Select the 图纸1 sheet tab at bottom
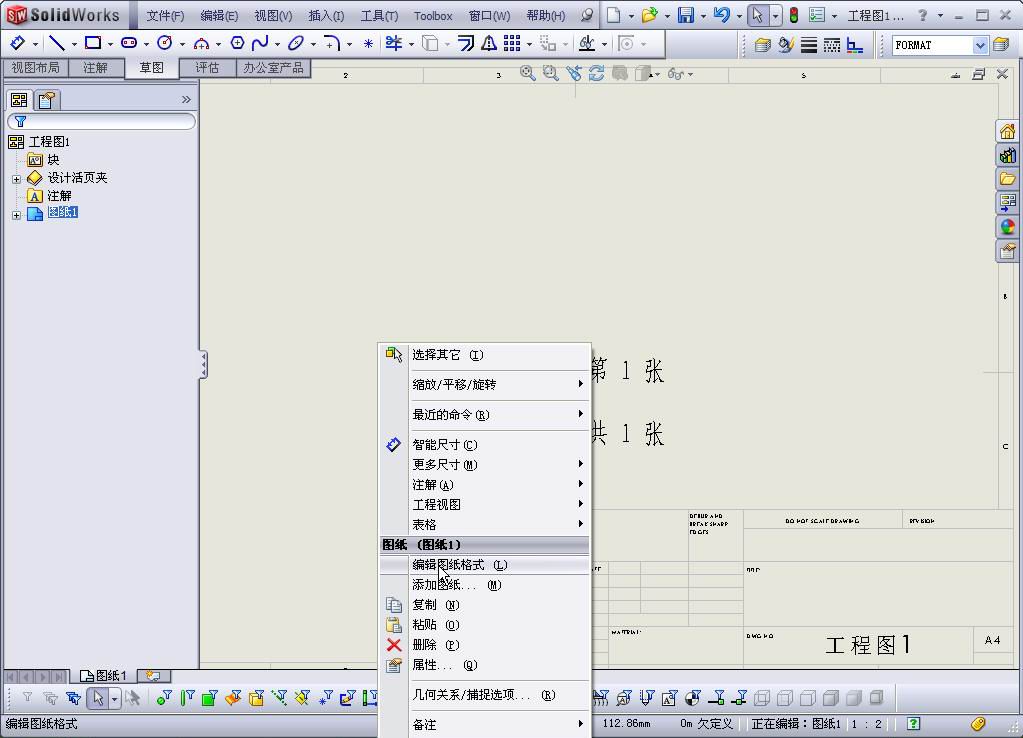This screenshot has height=738, width=1023. [104, 676]
